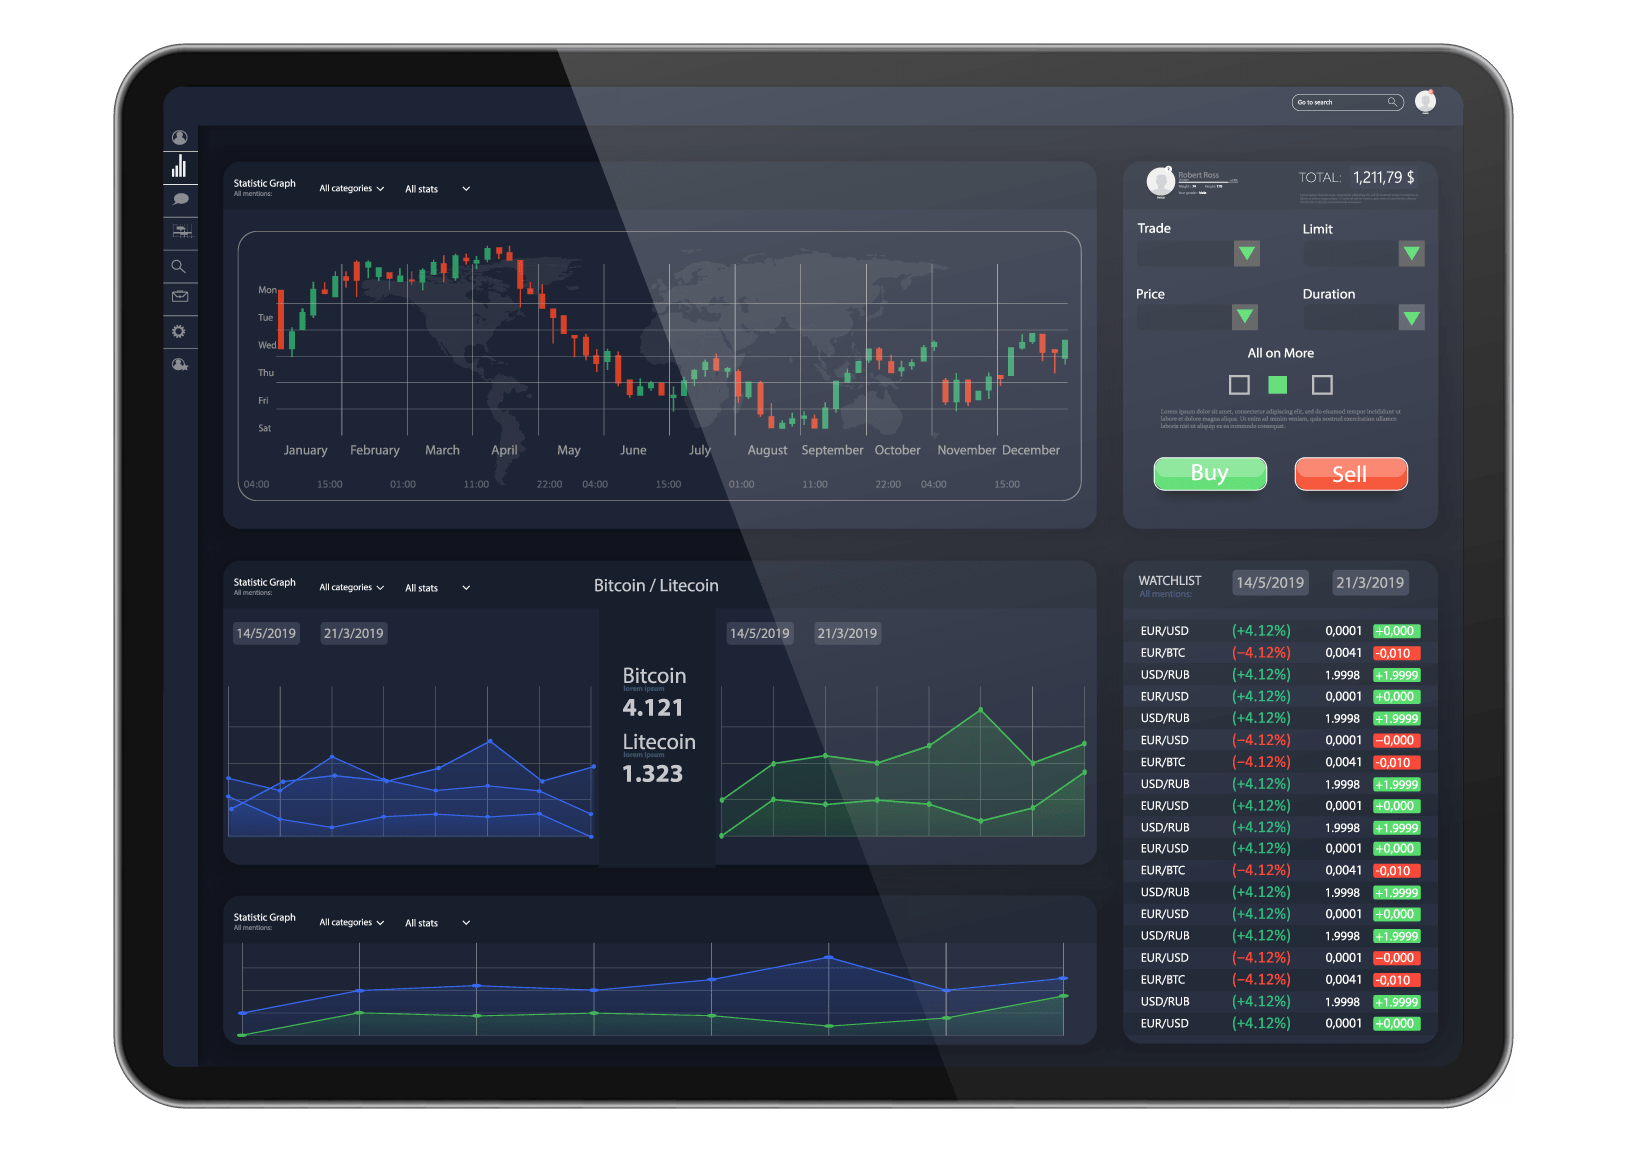Click the Go to search input field
The height and width of the screenshot is (1150, 1626).
point(1347,102)
